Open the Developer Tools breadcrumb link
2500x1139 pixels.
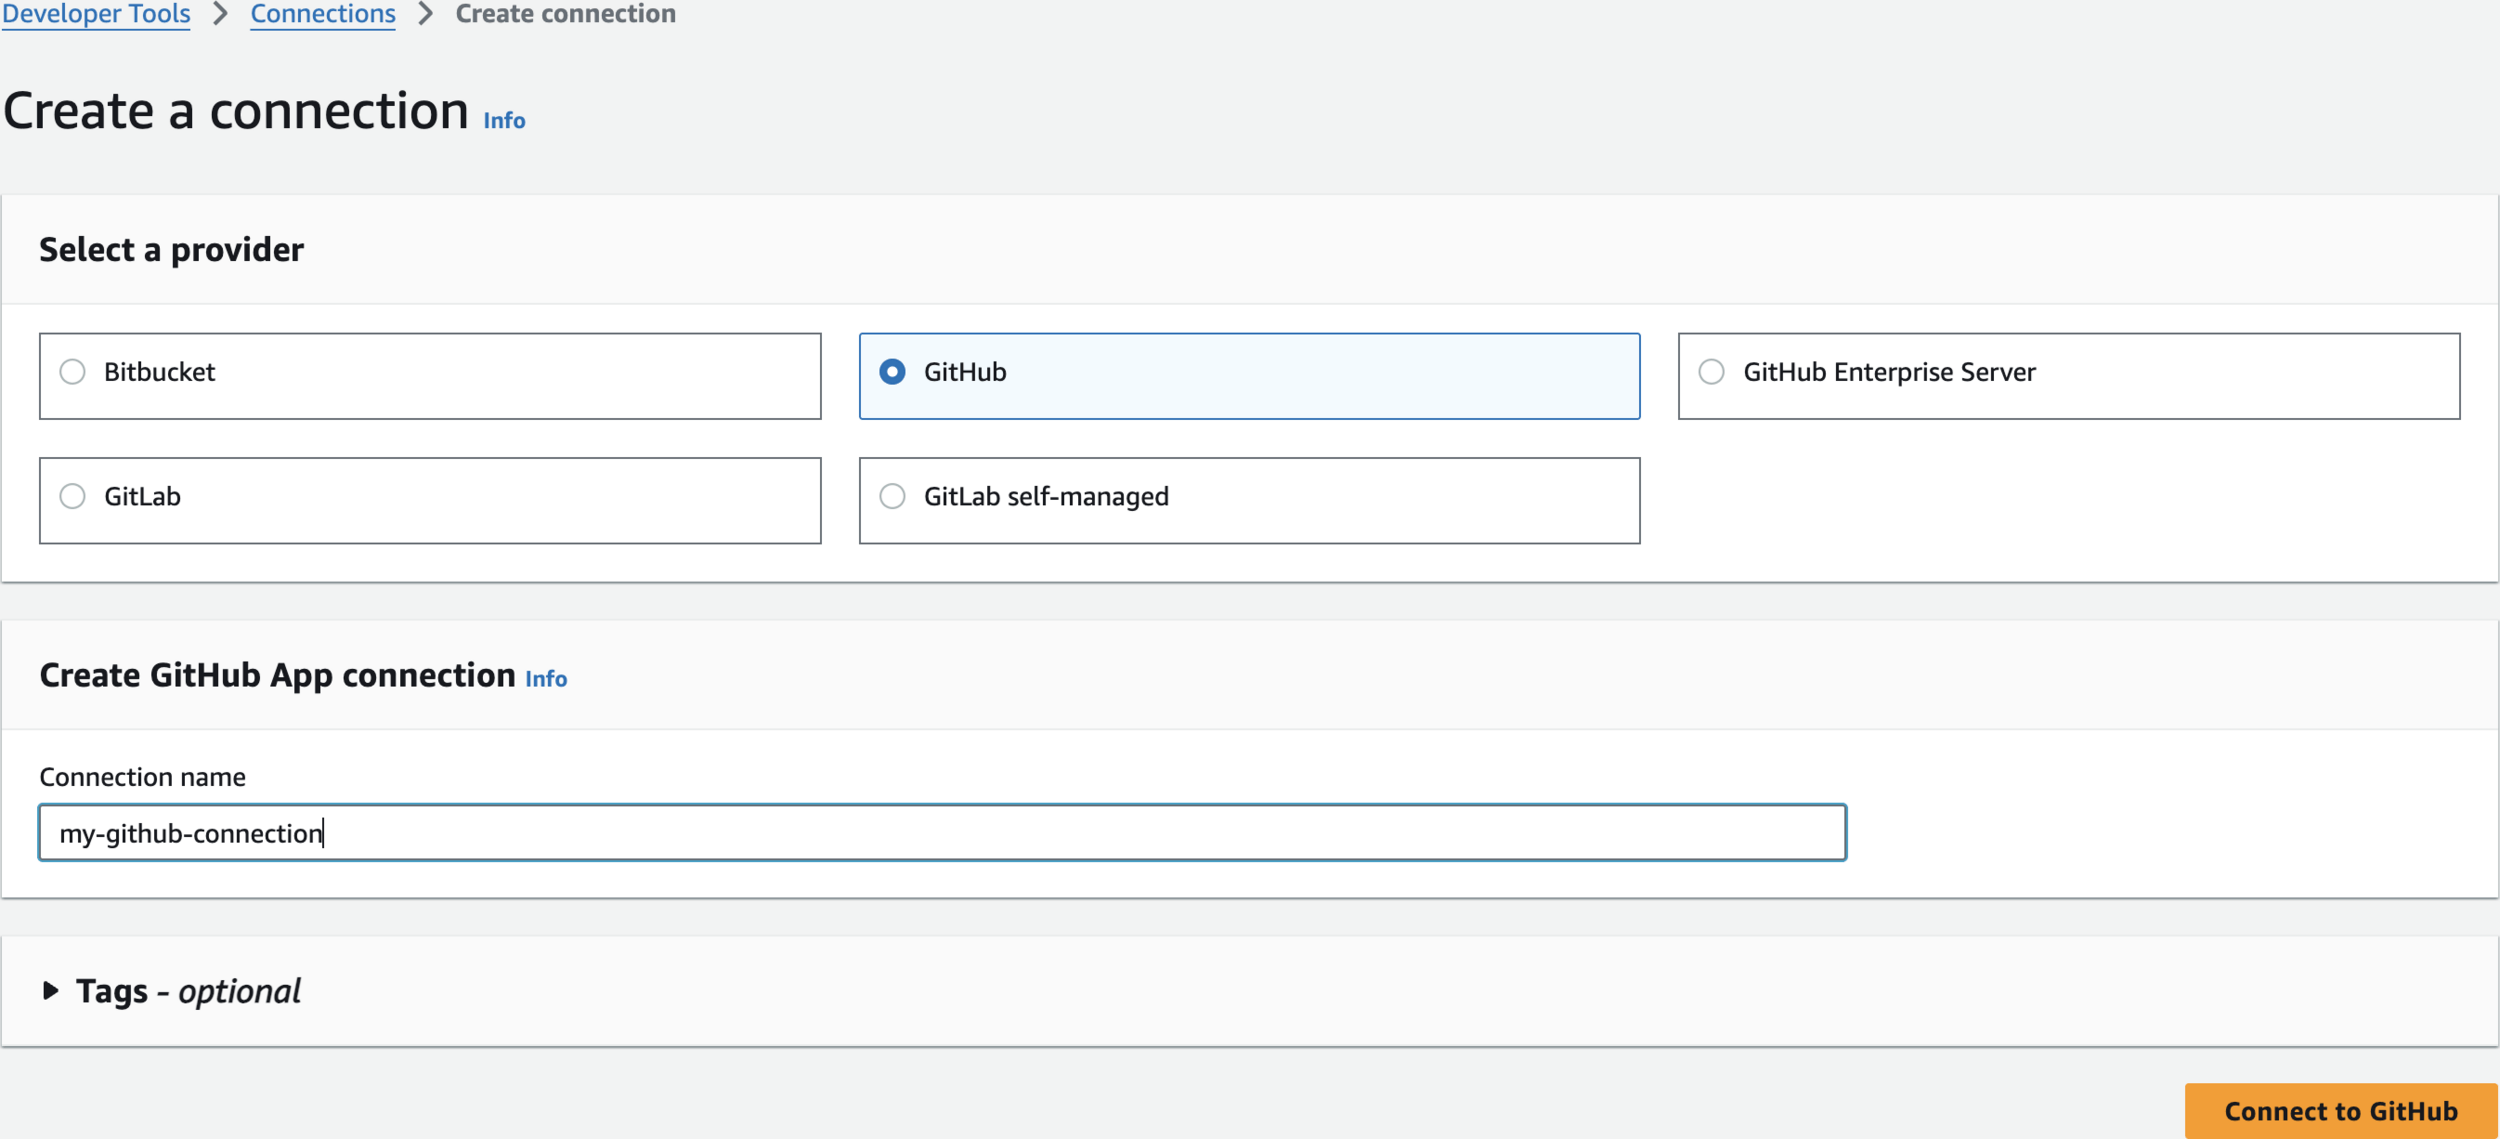pos(96,14)
